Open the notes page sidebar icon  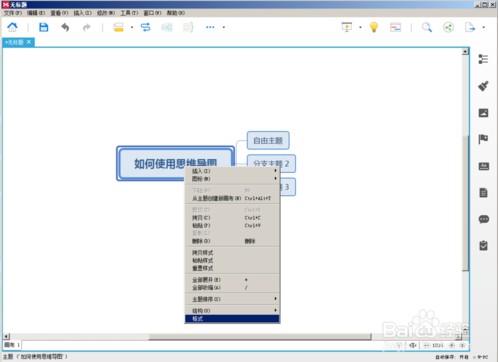pos(483,193)
